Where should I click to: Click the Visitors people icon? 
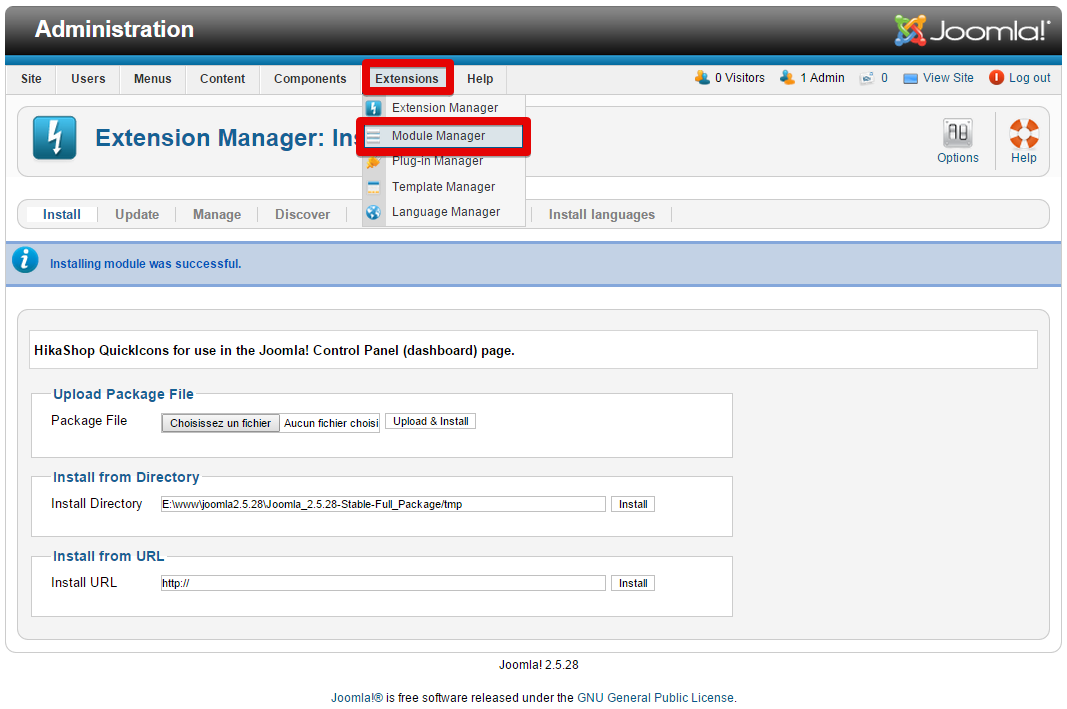(702, 78)
